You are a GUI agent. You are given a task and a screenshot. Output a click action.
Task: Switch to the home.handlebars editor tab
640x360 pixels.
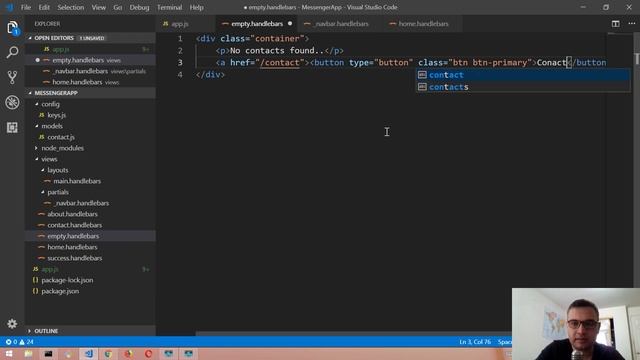[422, 24]
